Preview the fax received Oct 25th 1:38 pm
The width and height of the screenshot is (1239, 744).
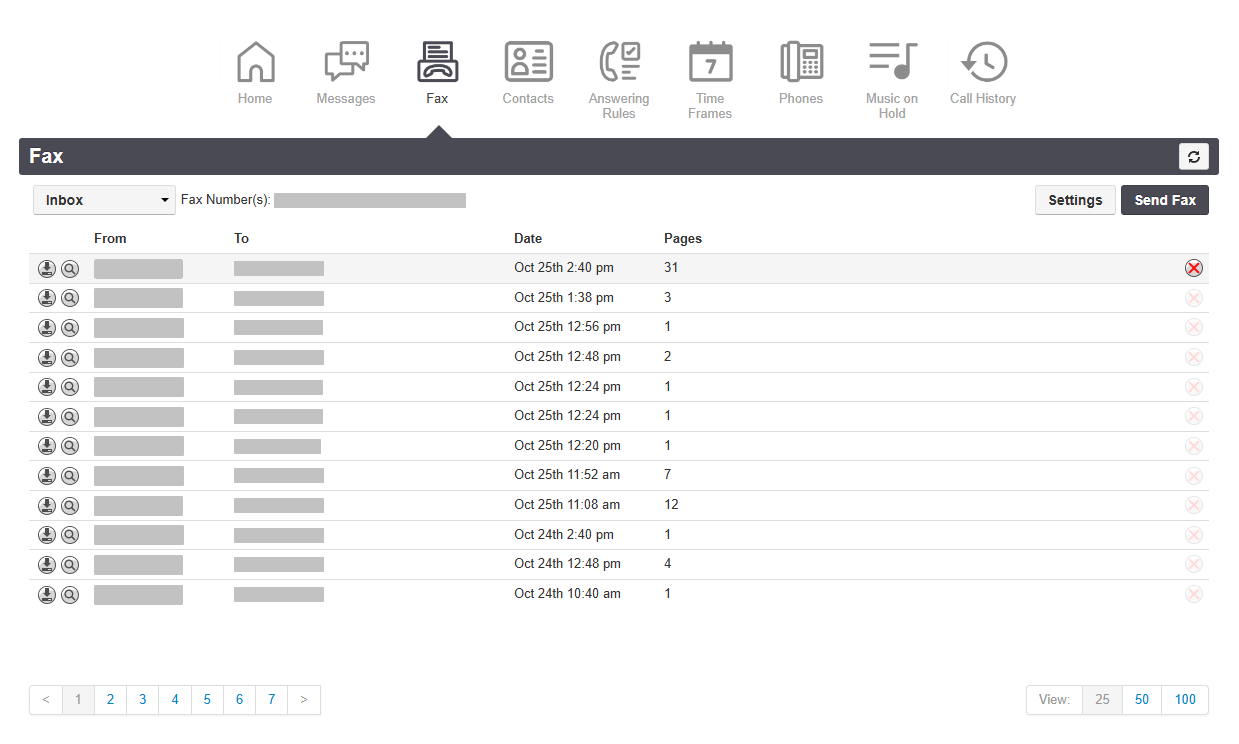(x=69, y=297)
